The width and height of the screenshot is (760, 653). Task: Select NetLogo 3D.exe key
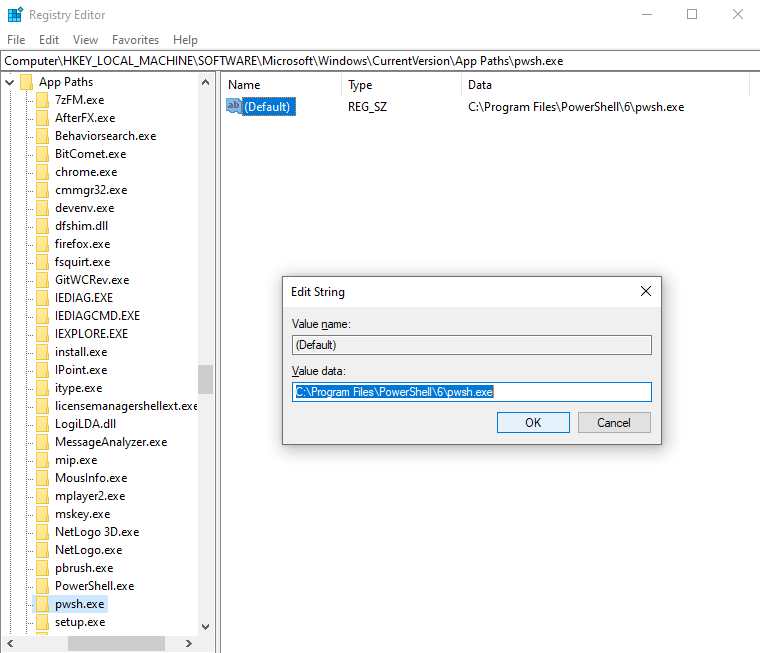click(97, 532)
